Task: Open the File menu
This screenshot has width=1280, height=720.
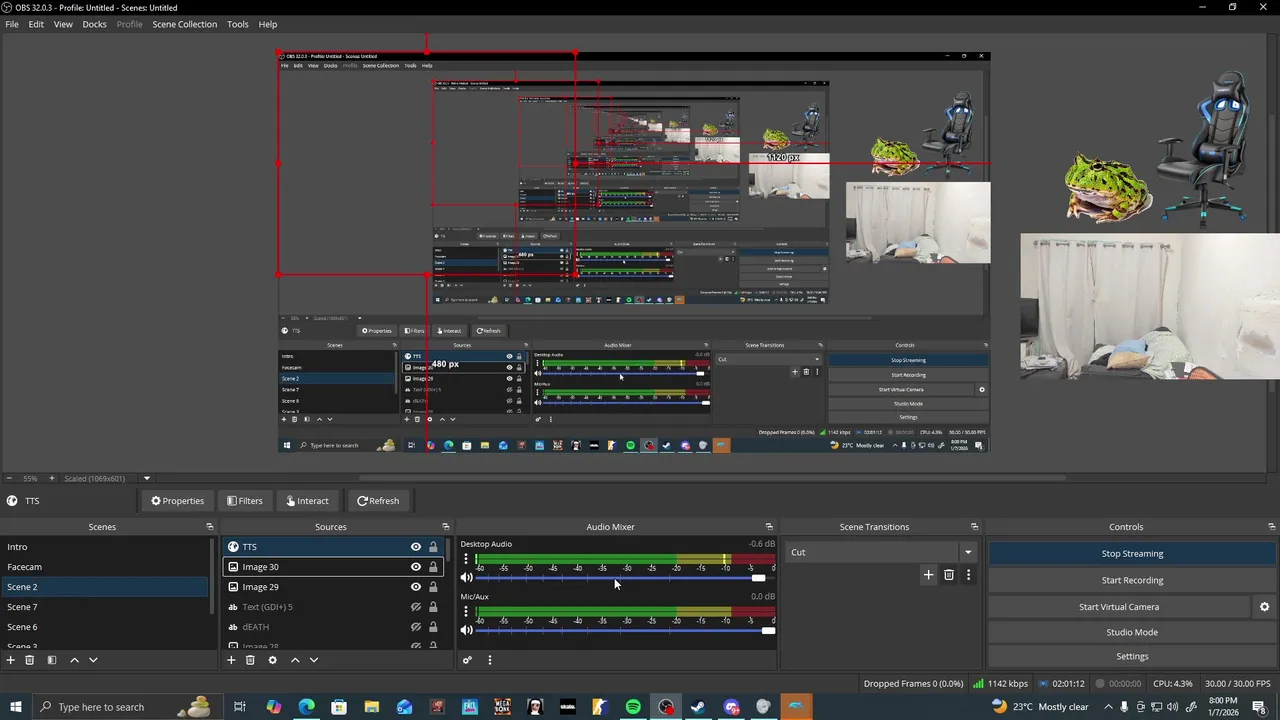Action: coord(12,24)
